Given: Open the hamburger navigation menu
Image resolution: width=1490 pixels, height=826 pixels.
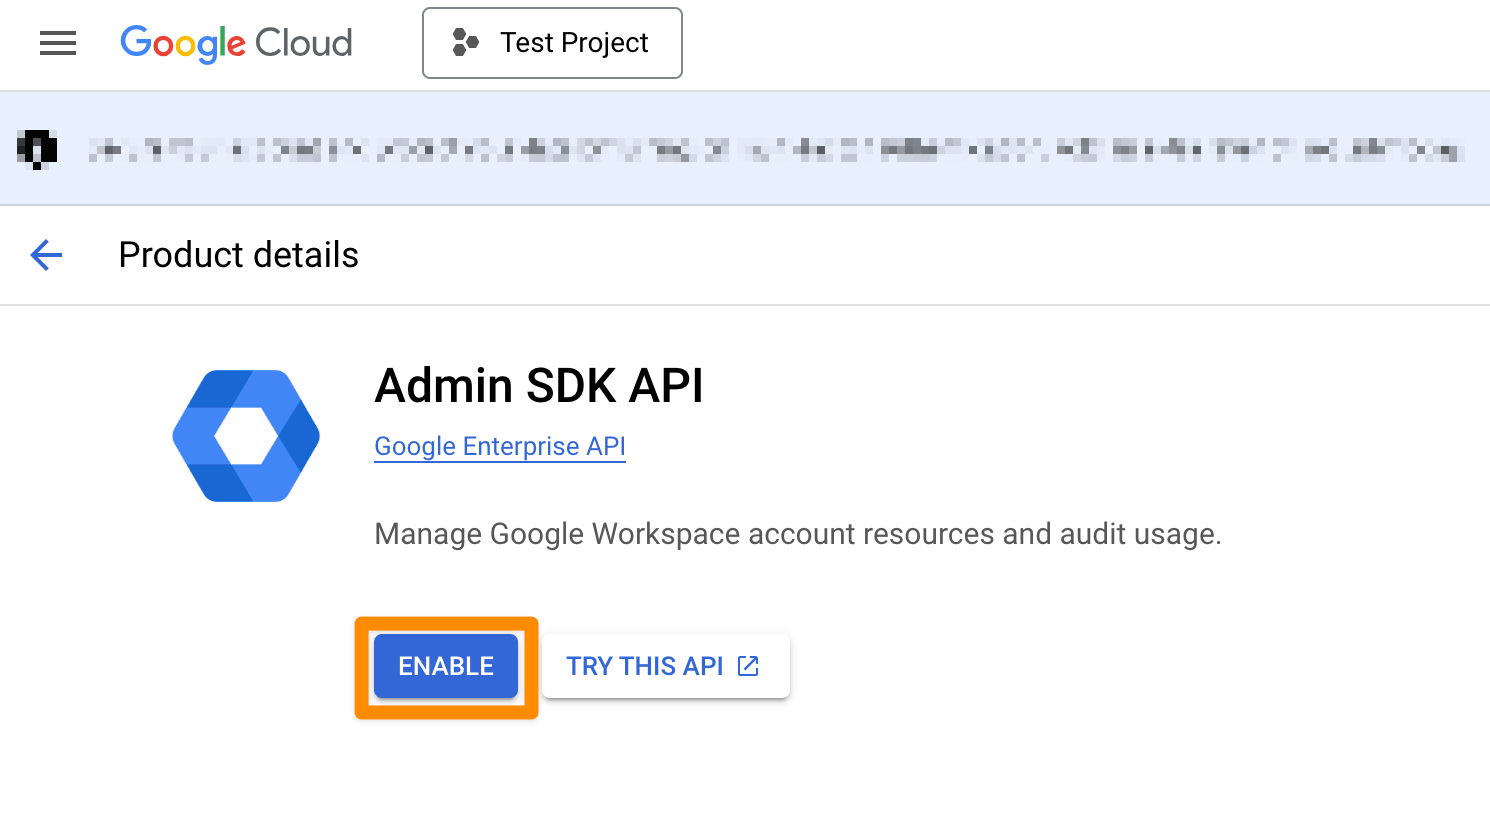Looking at the screenshot, I should pos(58,43).
